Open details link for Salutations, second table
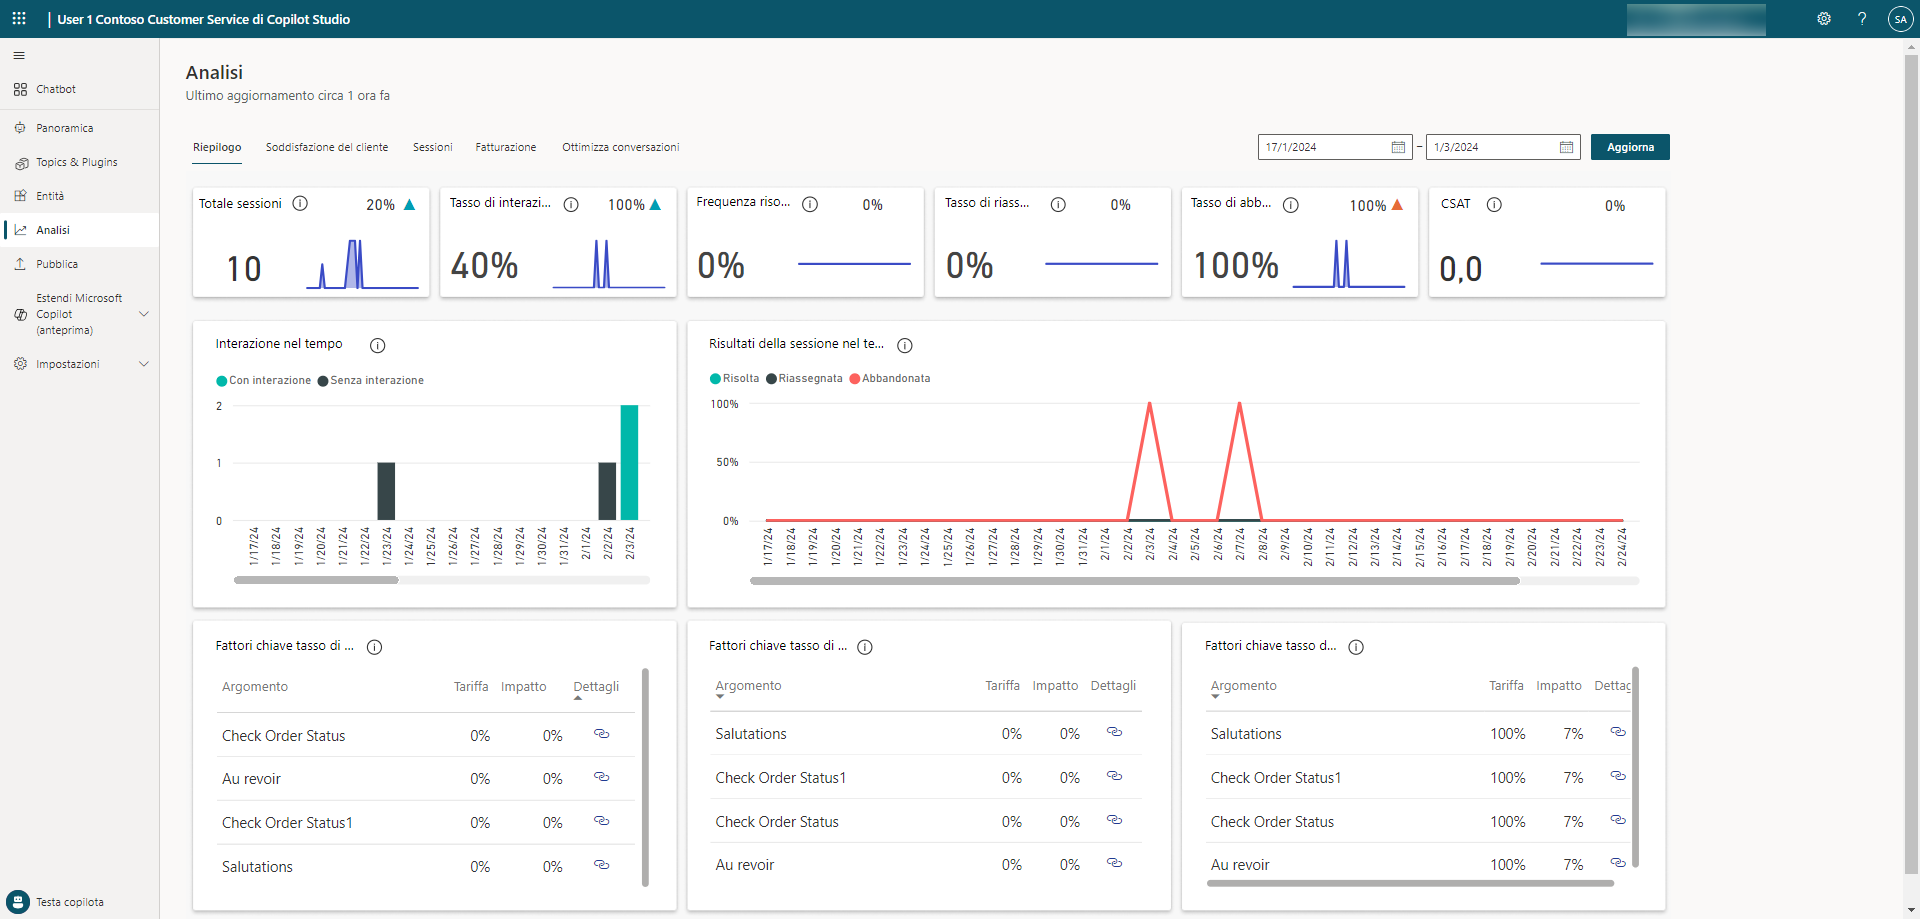This screenshot has width=1920, height=919. click(1114, 732)
